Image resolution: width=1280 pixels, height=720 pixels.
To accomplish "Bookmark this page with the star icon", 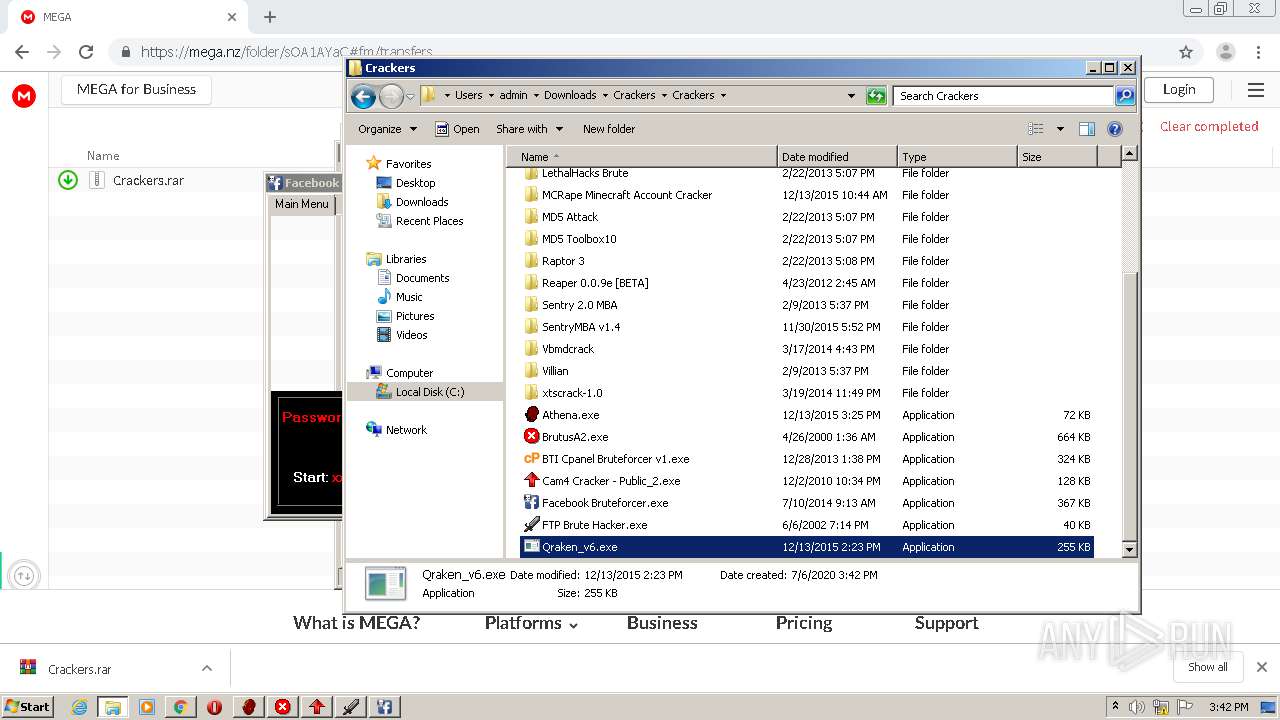I will point(1186,52).
